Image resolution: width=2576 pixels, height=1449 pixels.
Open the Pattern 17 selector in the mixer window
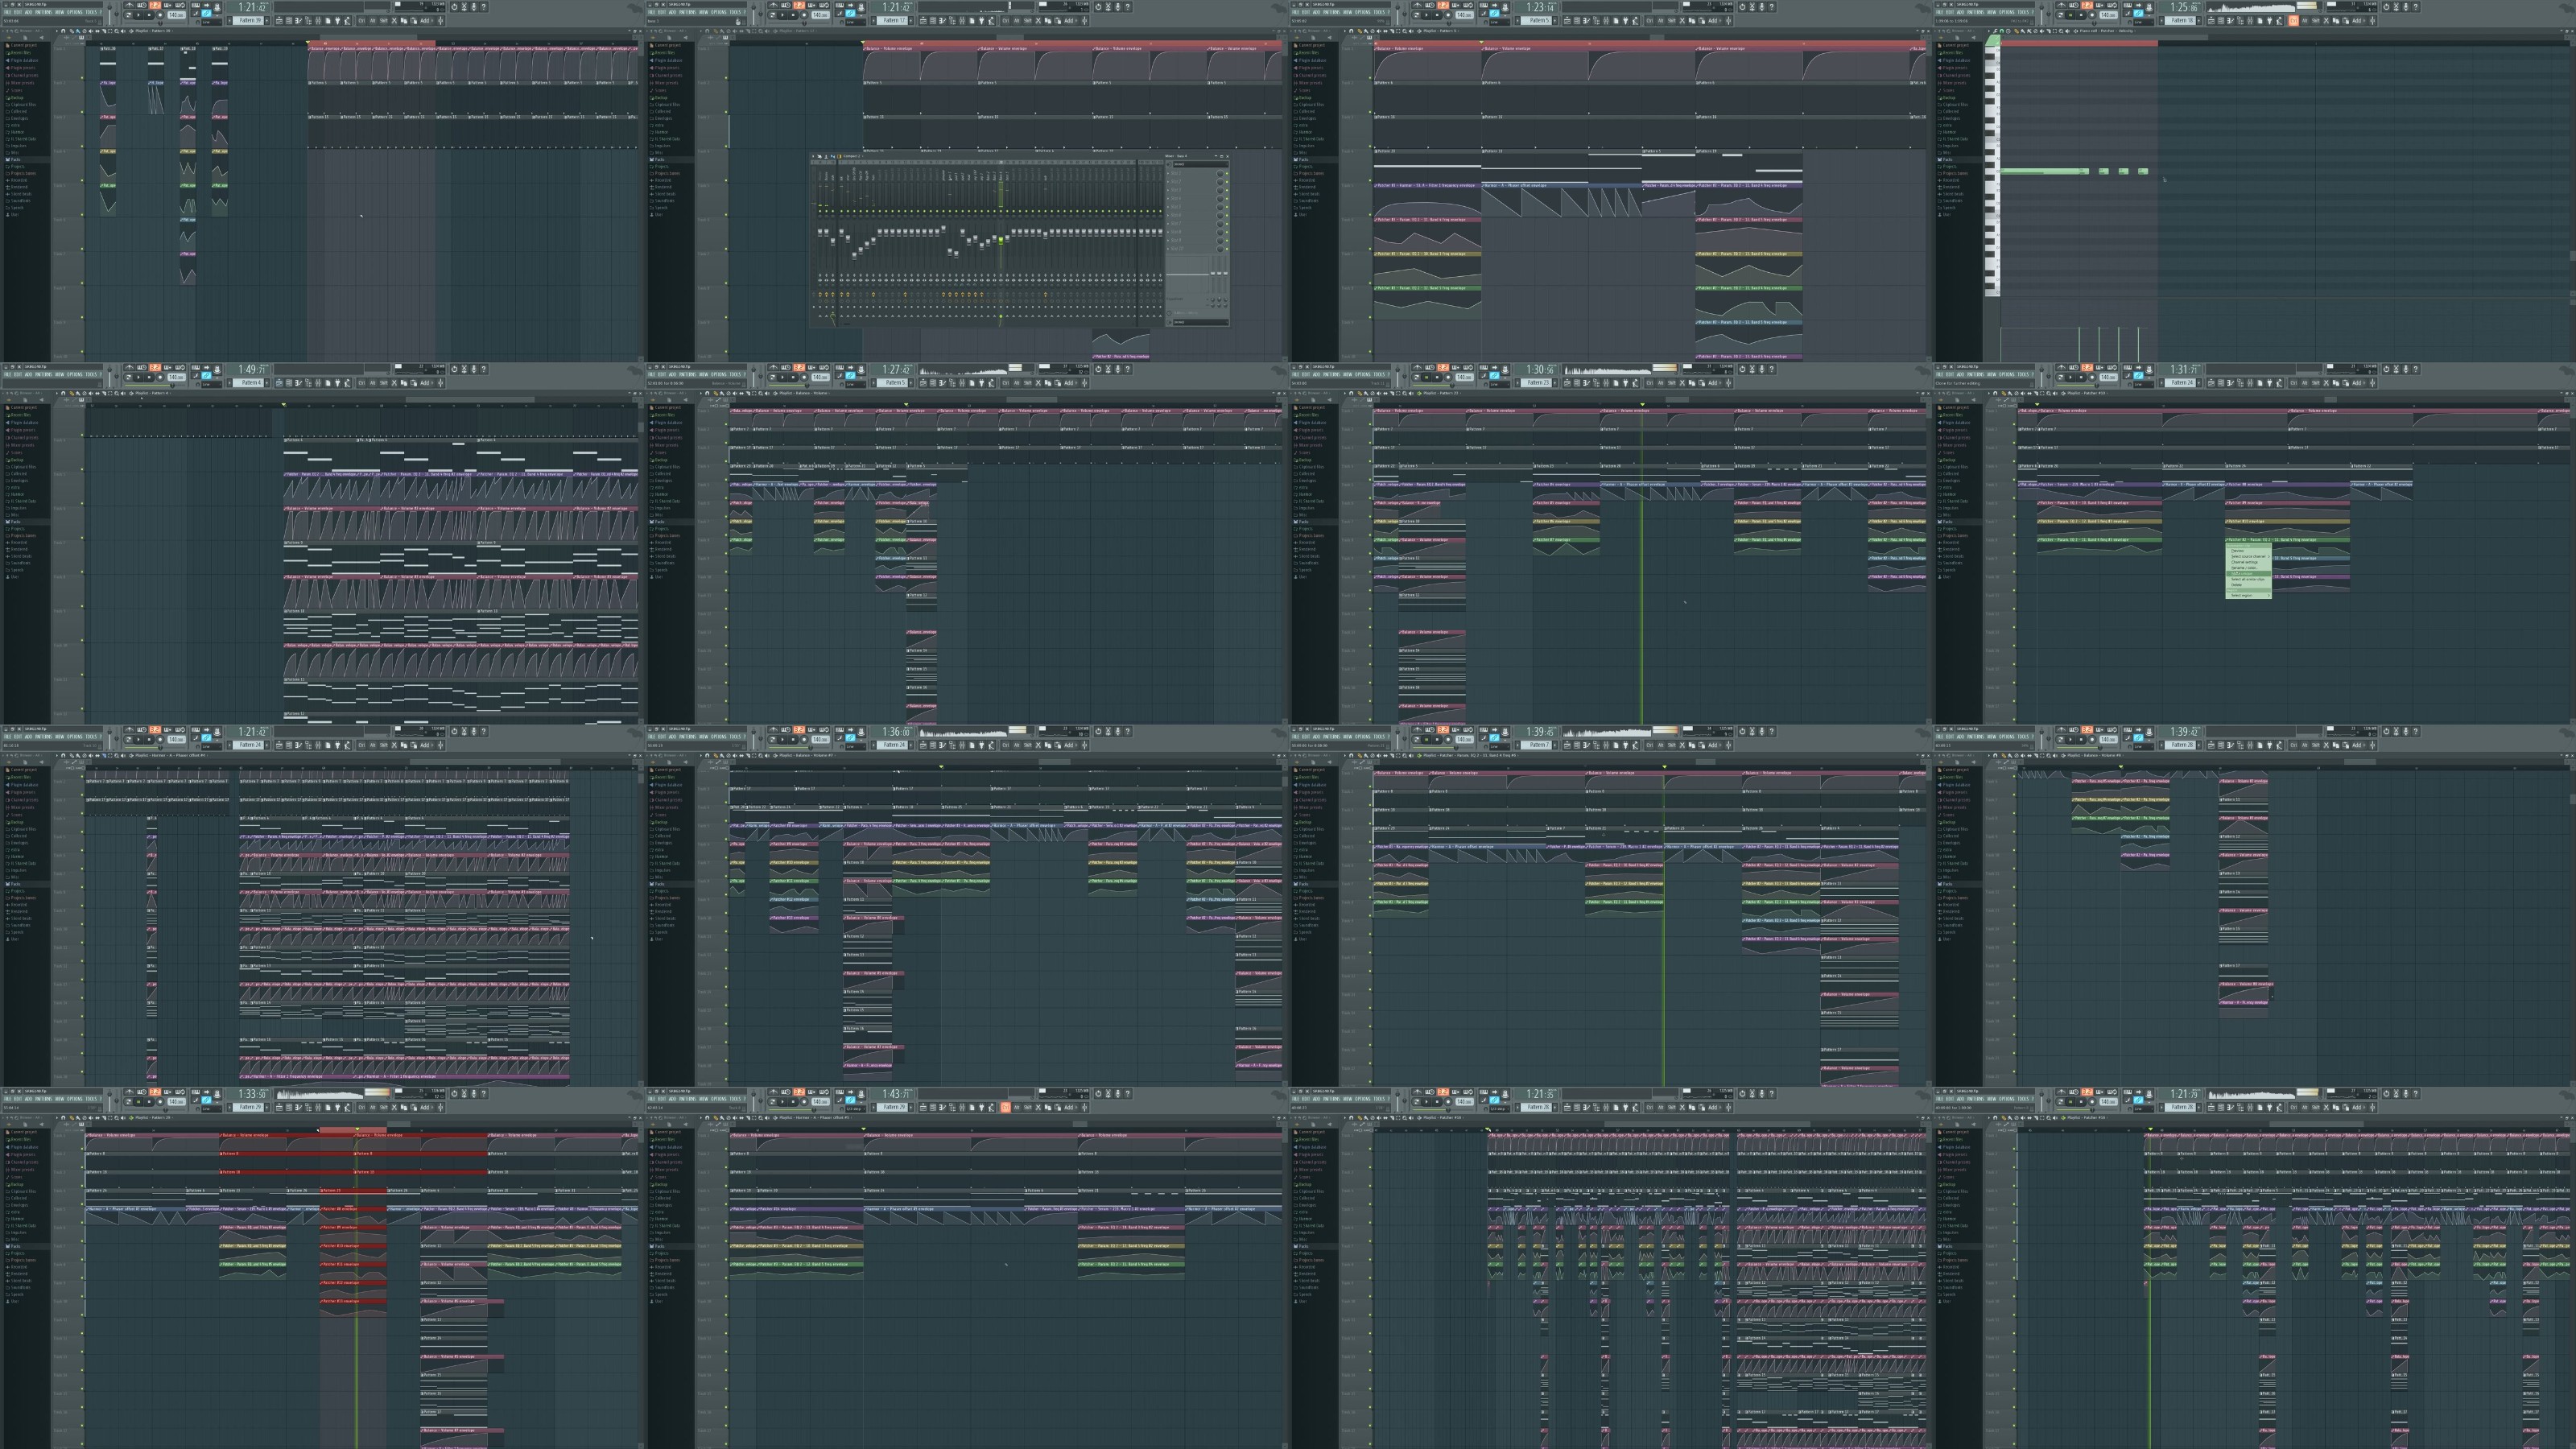point(893,21)
